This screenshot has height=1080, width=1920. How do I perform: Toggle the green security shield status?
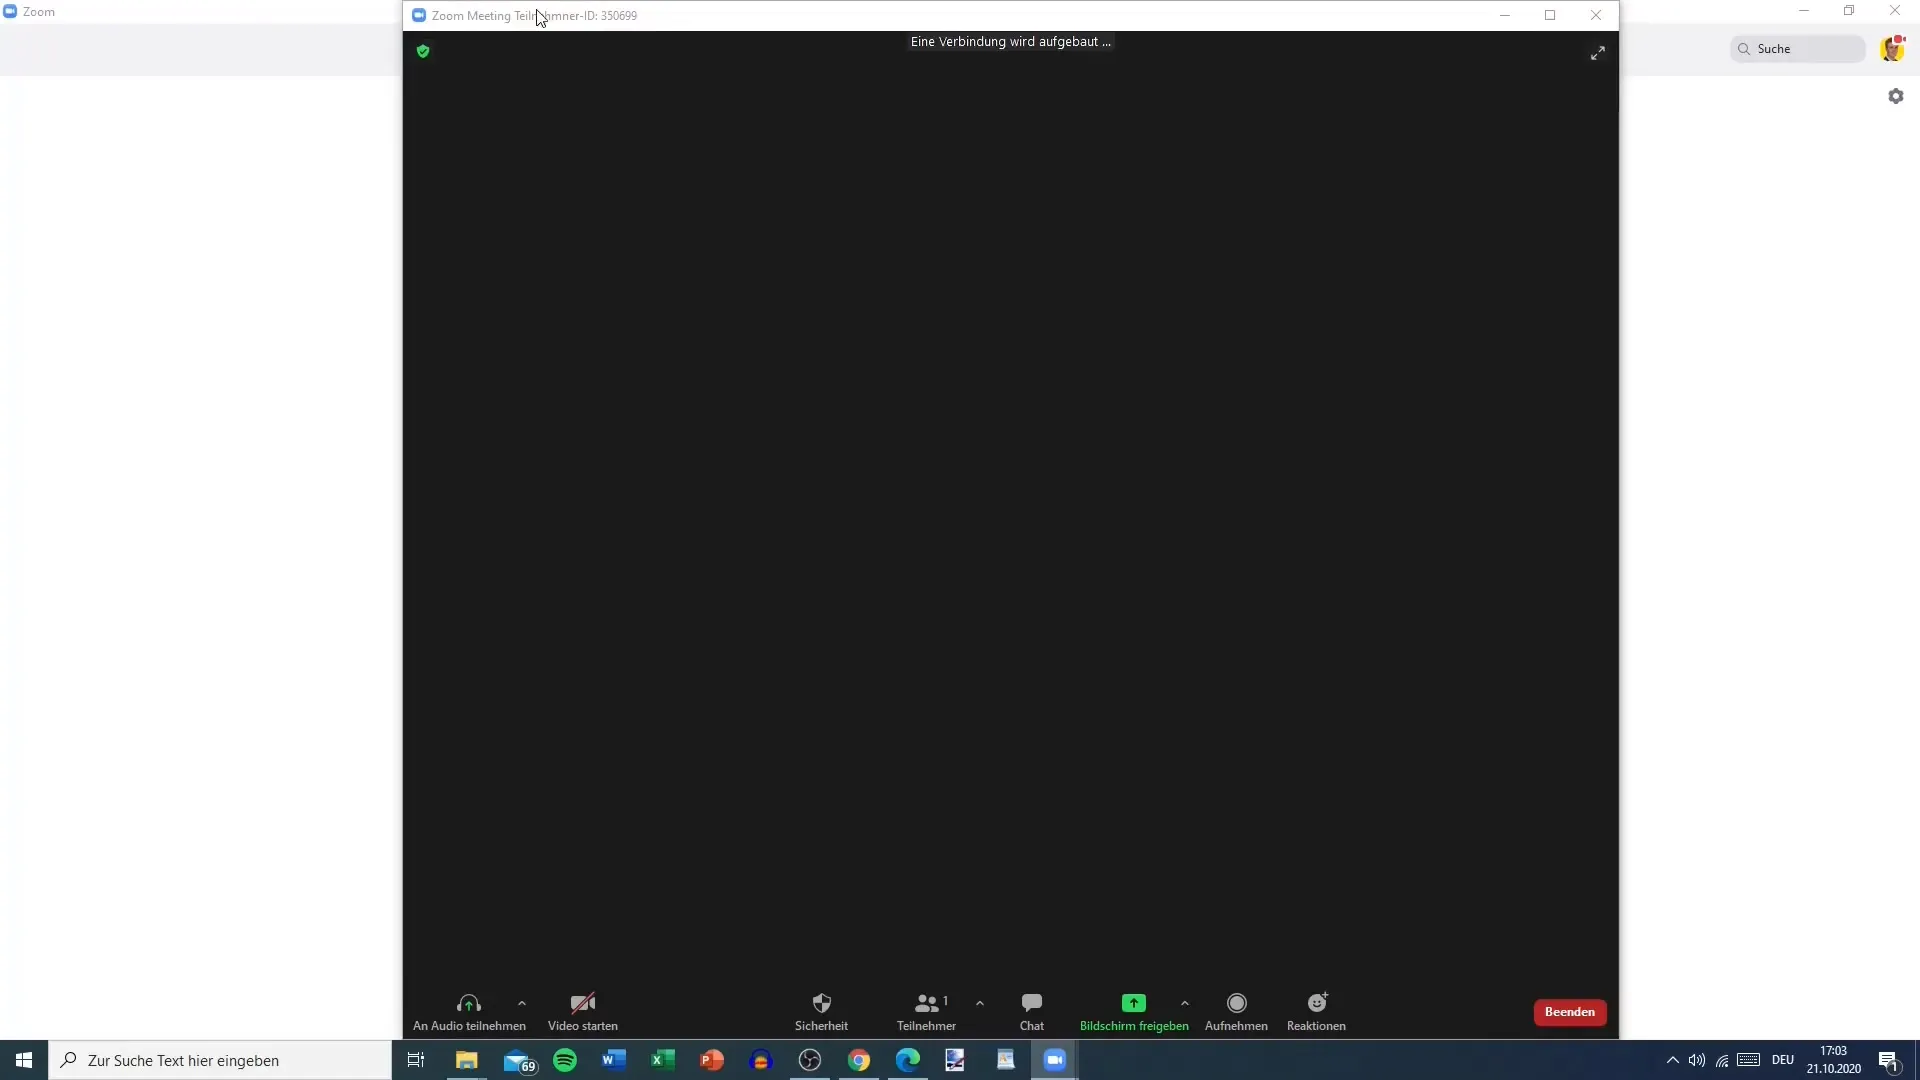(x=422, y=50)
